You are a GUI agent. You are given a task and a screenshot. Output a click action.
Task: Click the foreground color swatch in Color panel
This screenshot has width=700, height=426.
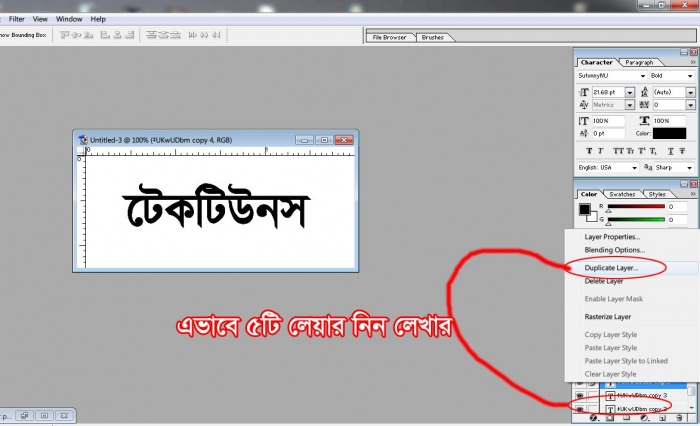[584, 209]
